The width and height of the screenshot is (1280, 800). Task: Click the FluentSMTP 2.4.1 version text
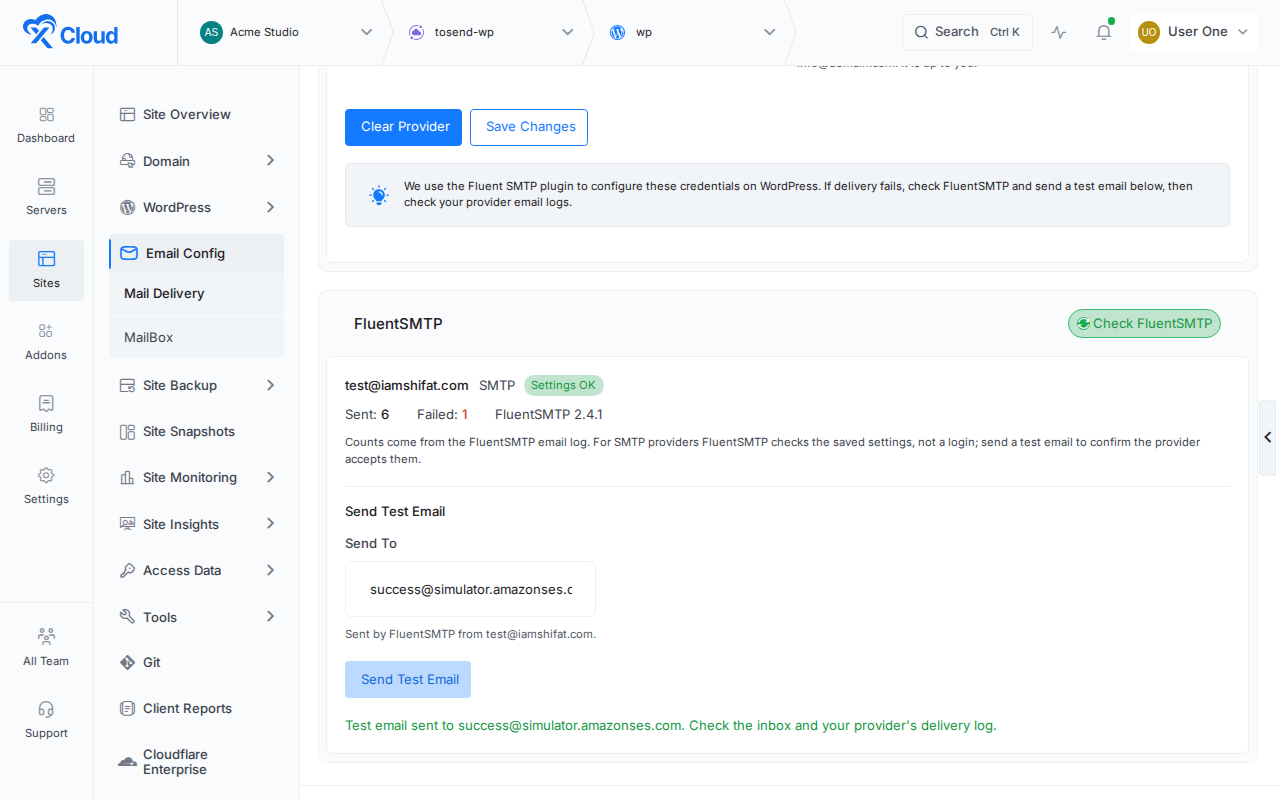click(549, 414)
